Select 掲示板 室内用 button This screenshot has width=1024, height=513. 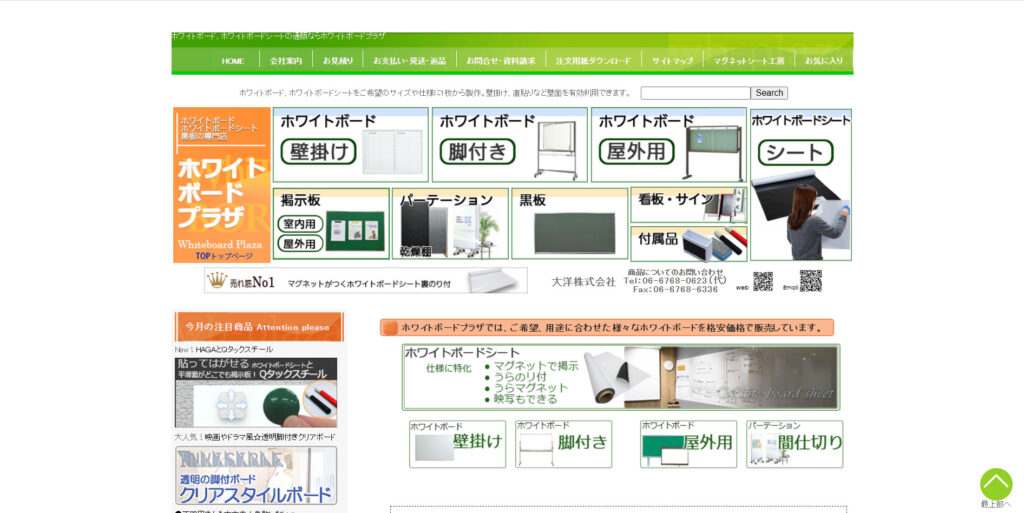click(x=300, y=224)
